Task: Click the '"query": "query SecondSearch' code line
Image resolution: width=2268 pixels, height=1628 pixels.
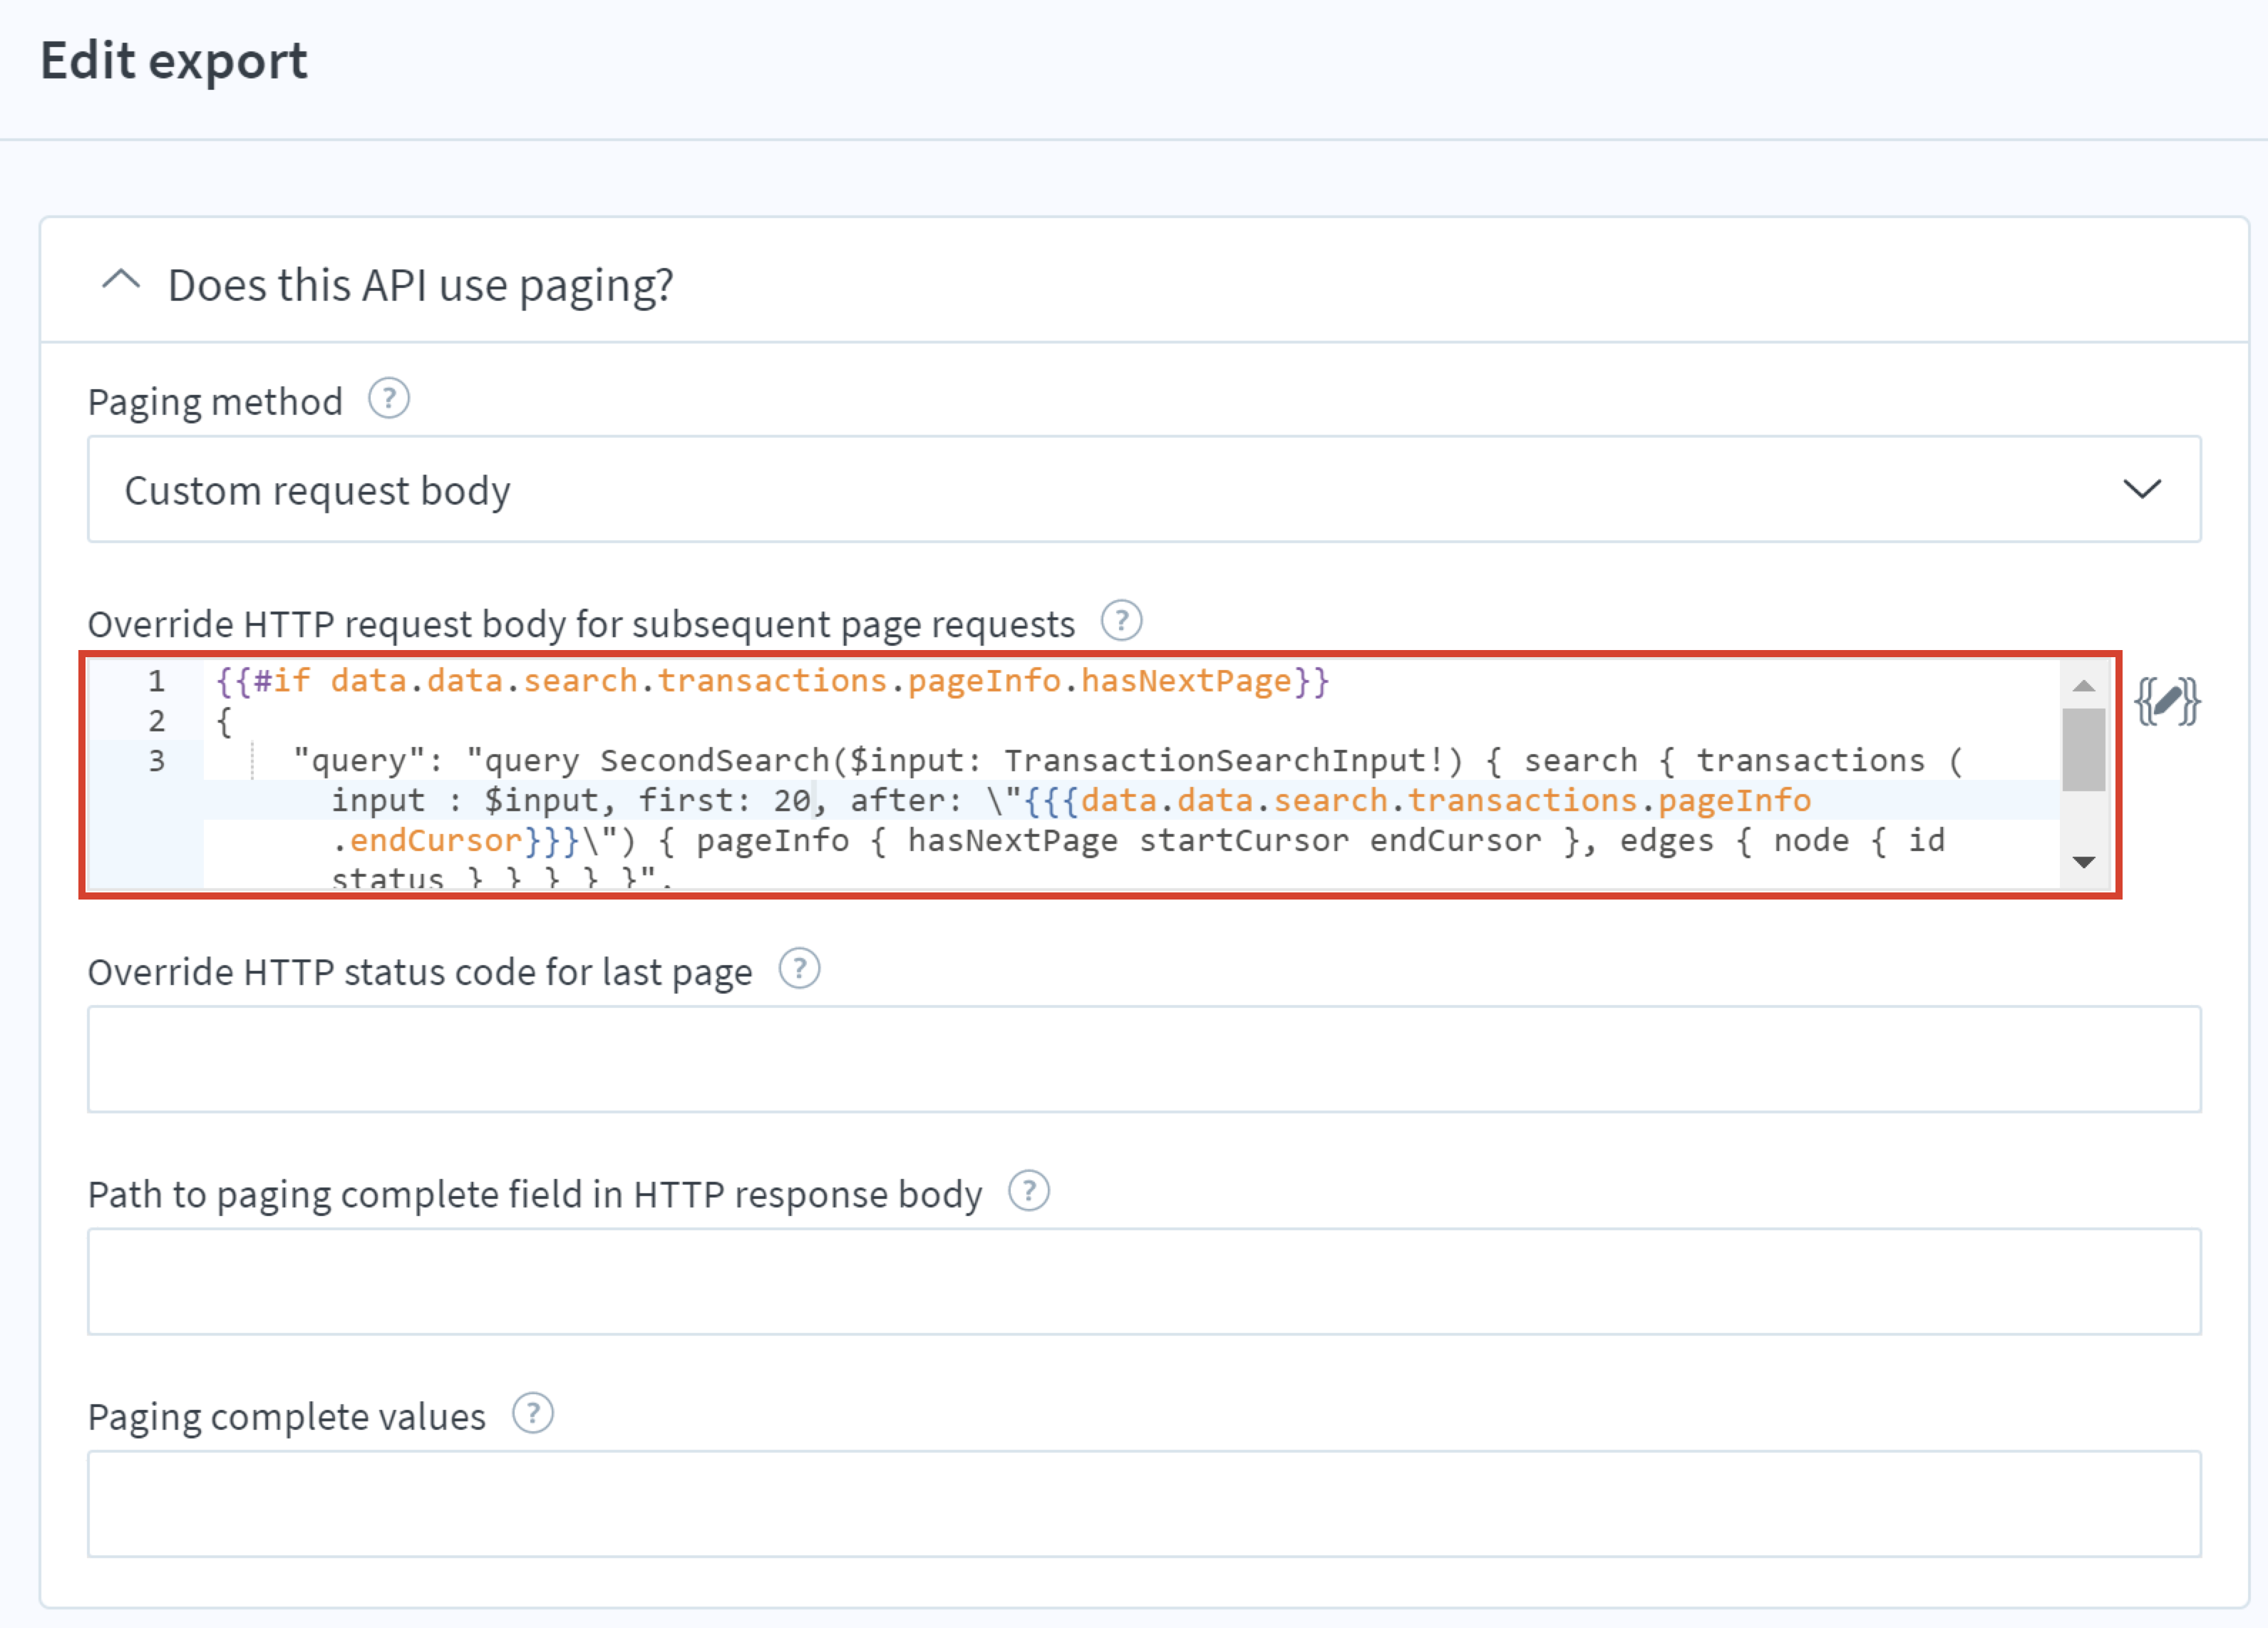Action: 1129,761
